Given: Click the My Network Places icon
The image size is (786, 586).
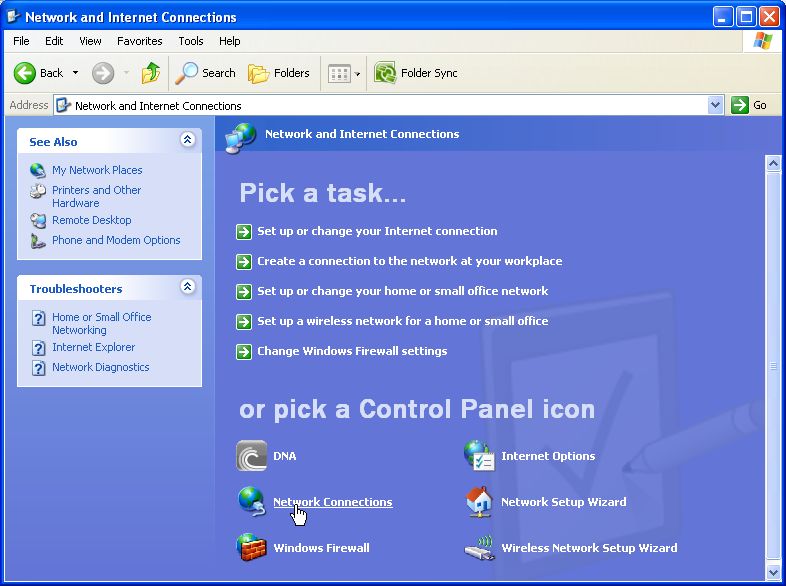Looking at the screenshot, I should (x=38, y=170).
